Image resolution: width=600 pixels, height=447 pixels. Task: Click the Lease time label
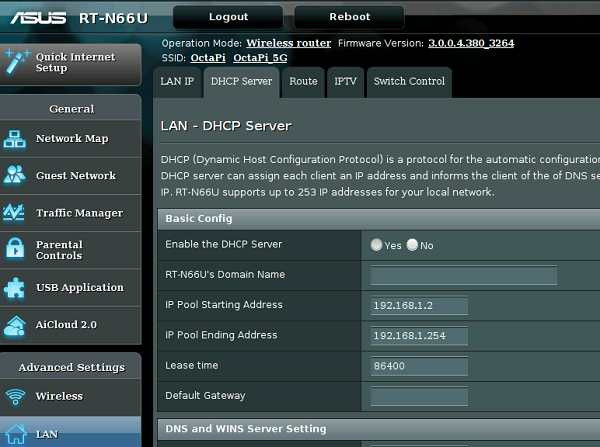tap(192, 365)
